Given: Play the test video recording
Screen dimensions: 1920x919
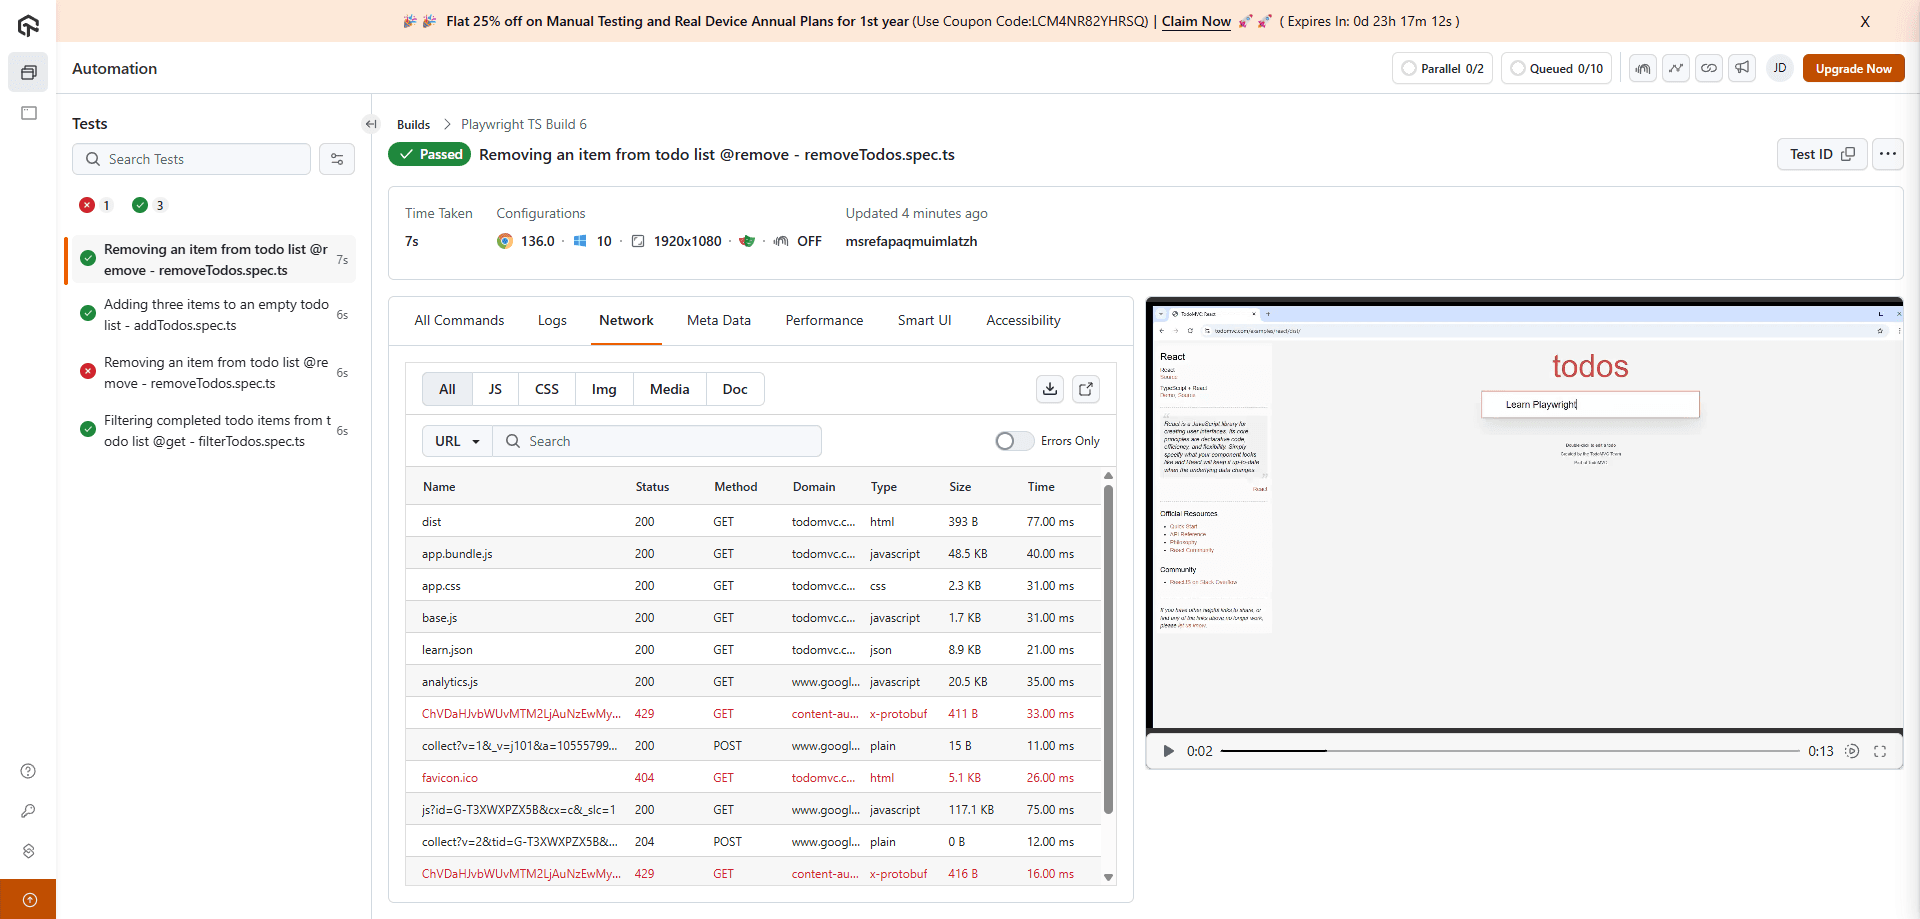Looking at the screenshot, I should pyautogui.click(x=1168, y=751).
